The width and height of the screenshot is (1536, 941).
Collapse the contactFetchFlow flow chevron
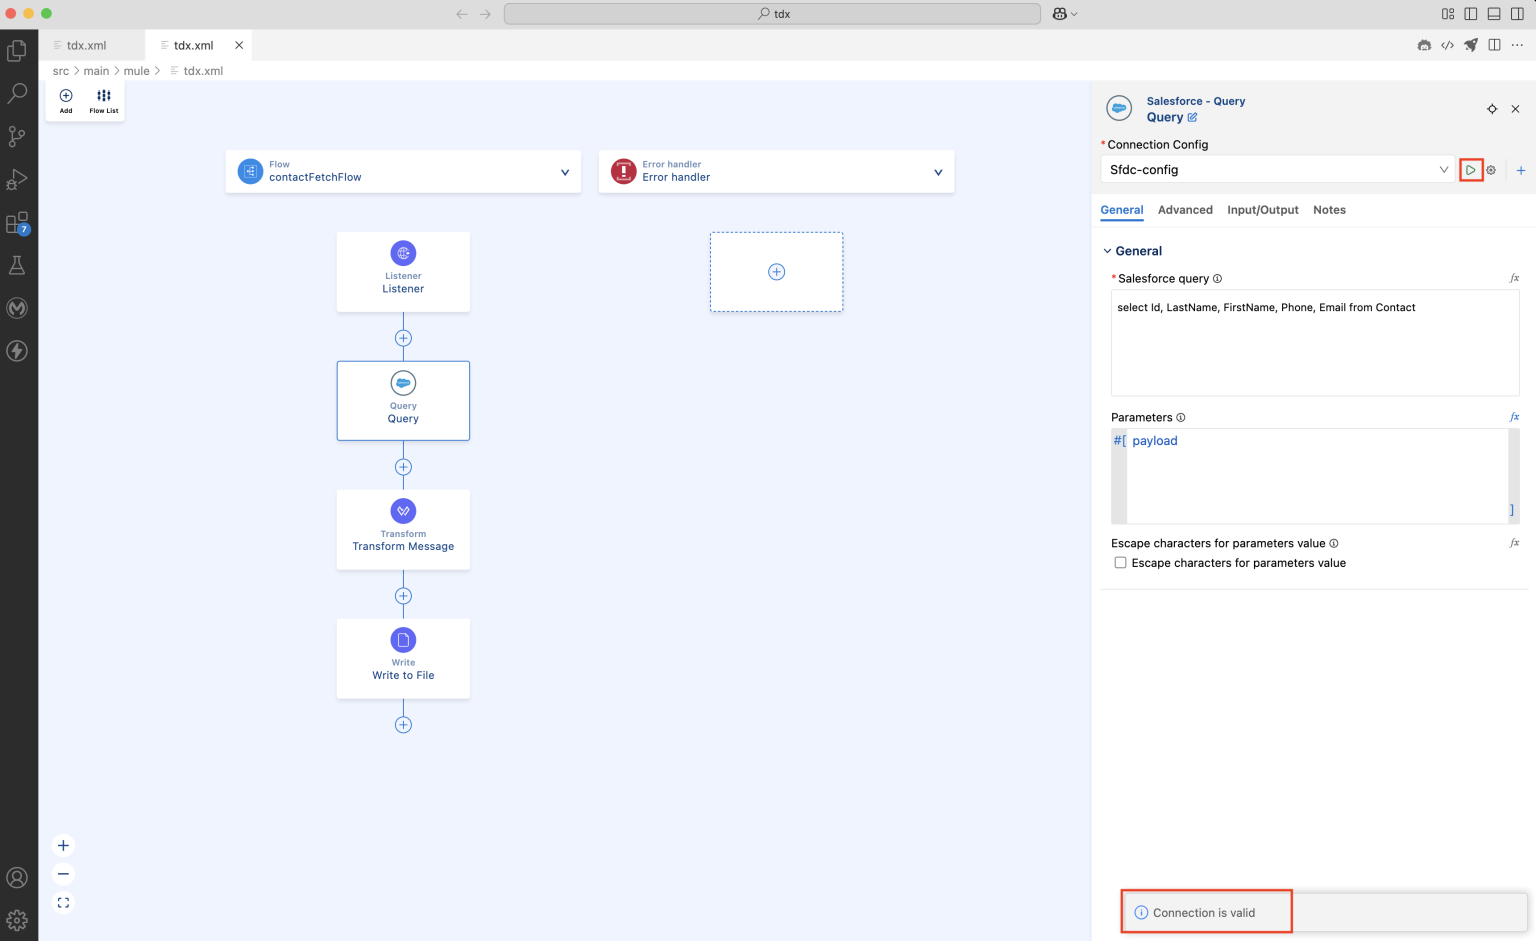click(565, 172)
